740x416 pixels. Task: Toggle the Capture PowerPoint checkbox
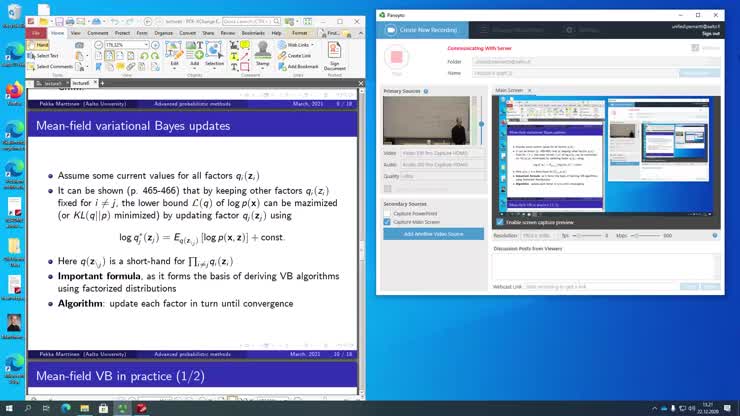pos(387,213)
